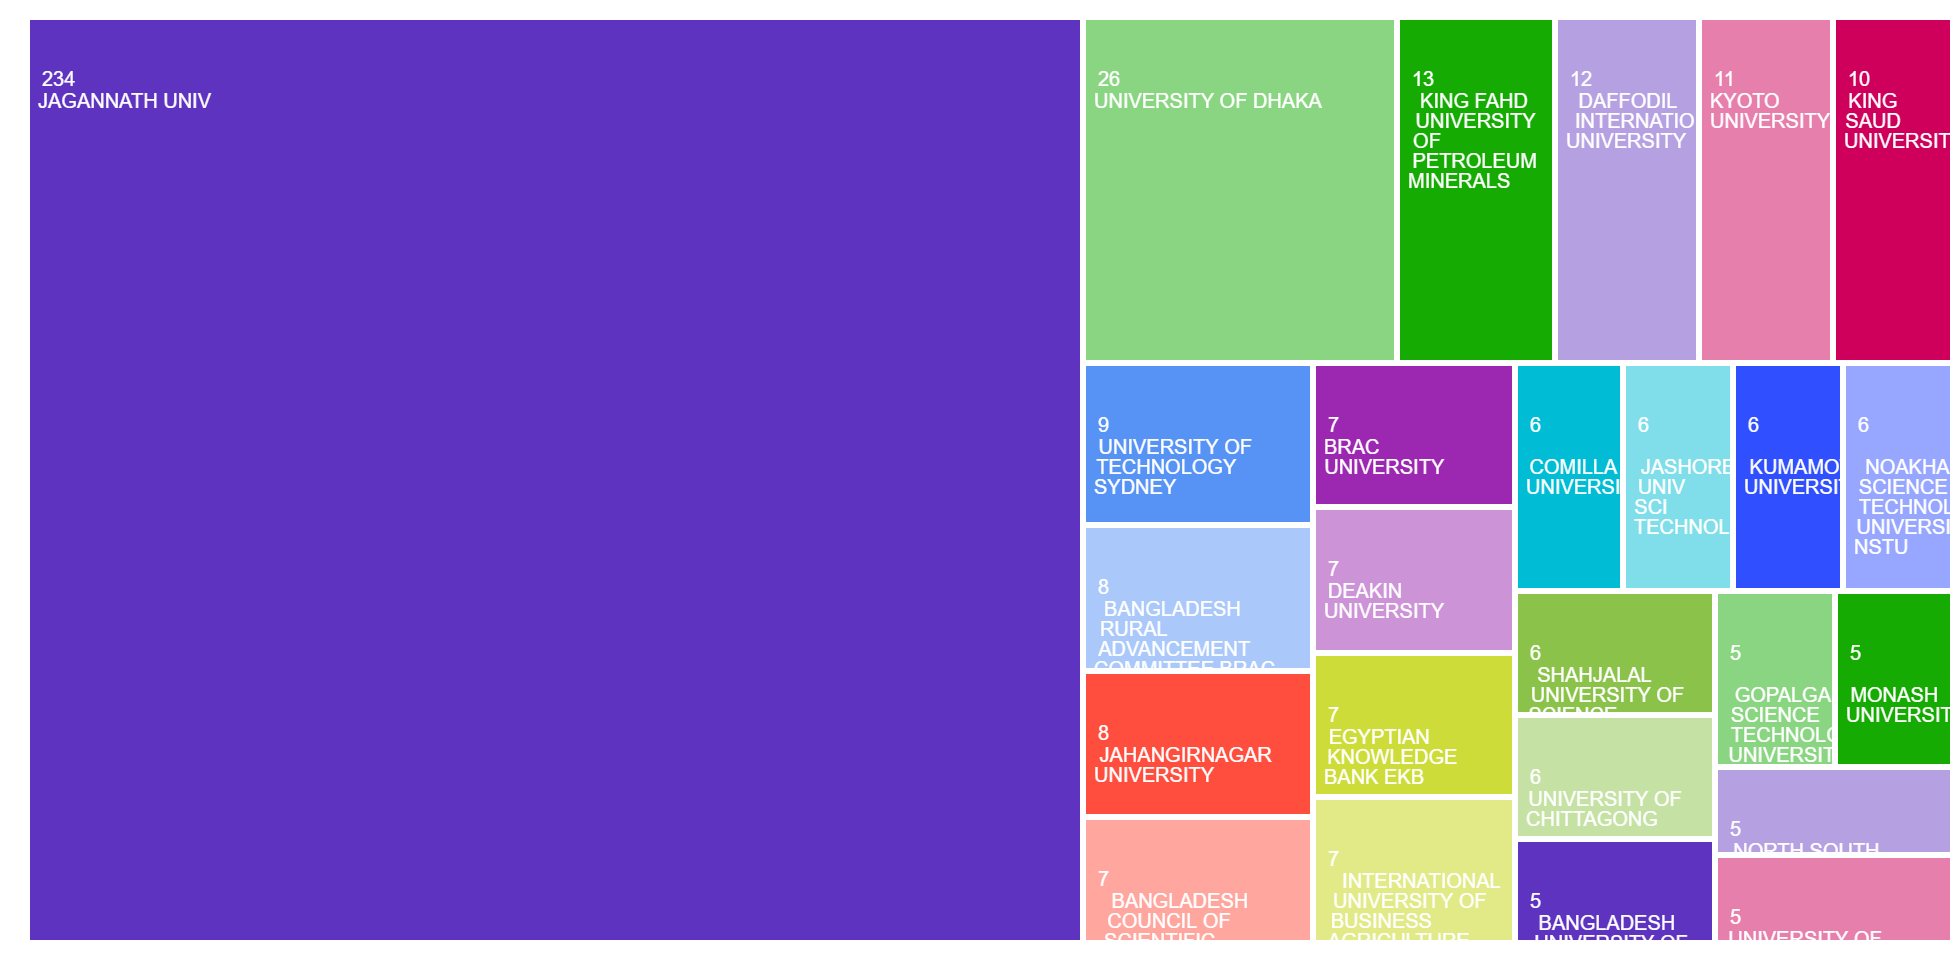Select the Daffodil International University block

point(1626,190)
